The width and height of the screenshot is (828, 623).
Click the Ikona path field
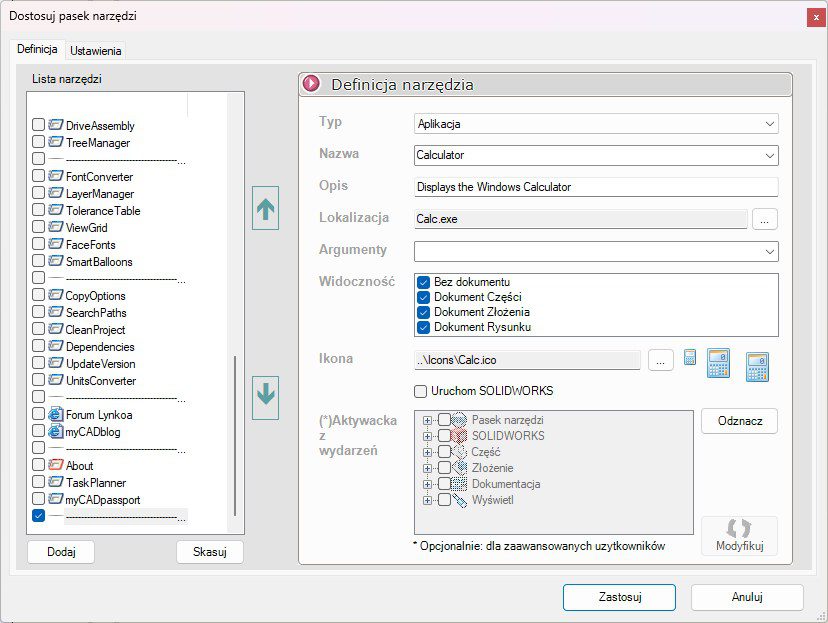528,360
